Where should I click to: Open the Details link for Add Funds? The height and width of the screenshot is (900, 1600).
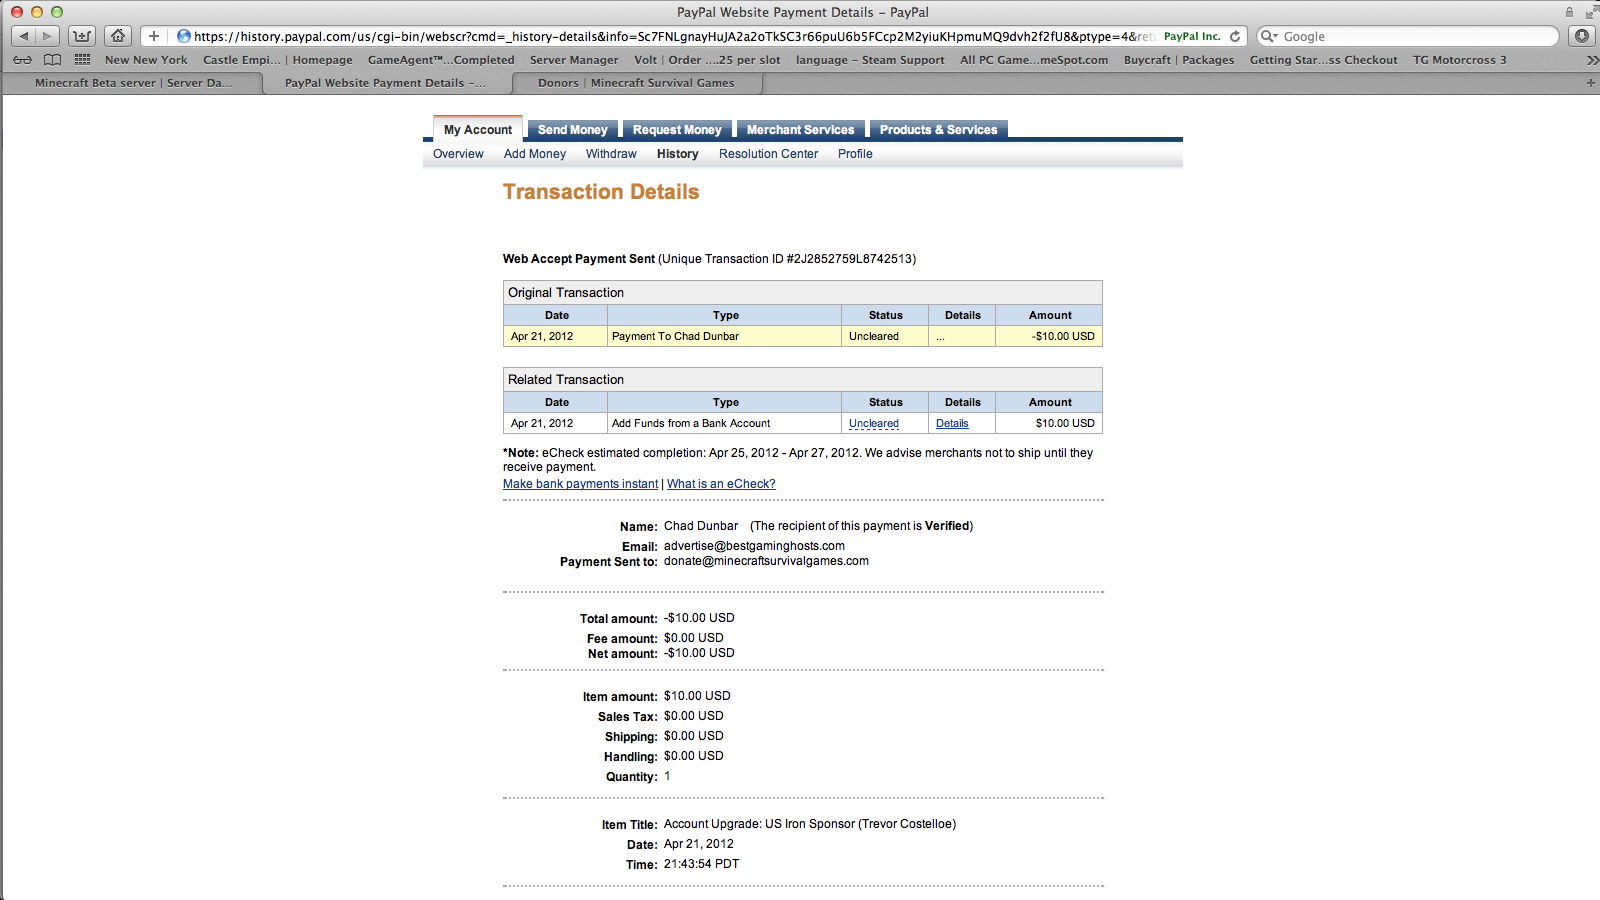[x=952, y=424]
